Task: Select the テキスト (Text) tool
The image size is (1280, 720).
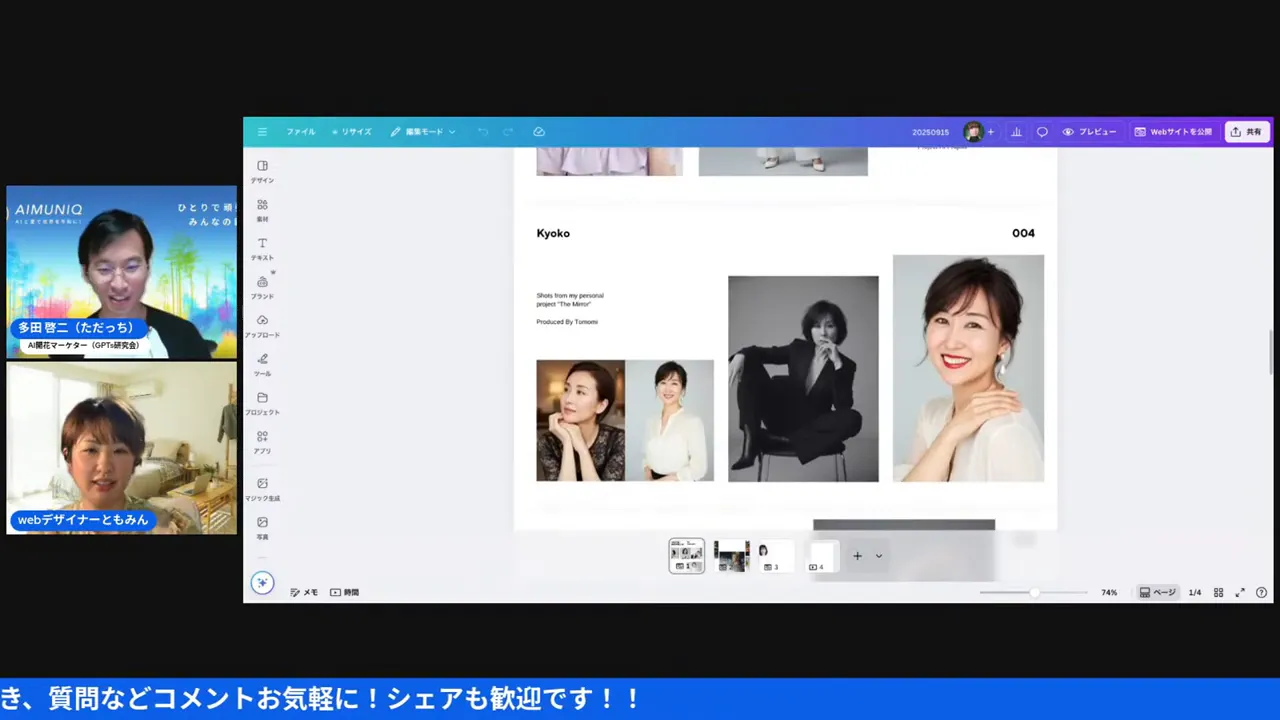Action: click(262, 248)
